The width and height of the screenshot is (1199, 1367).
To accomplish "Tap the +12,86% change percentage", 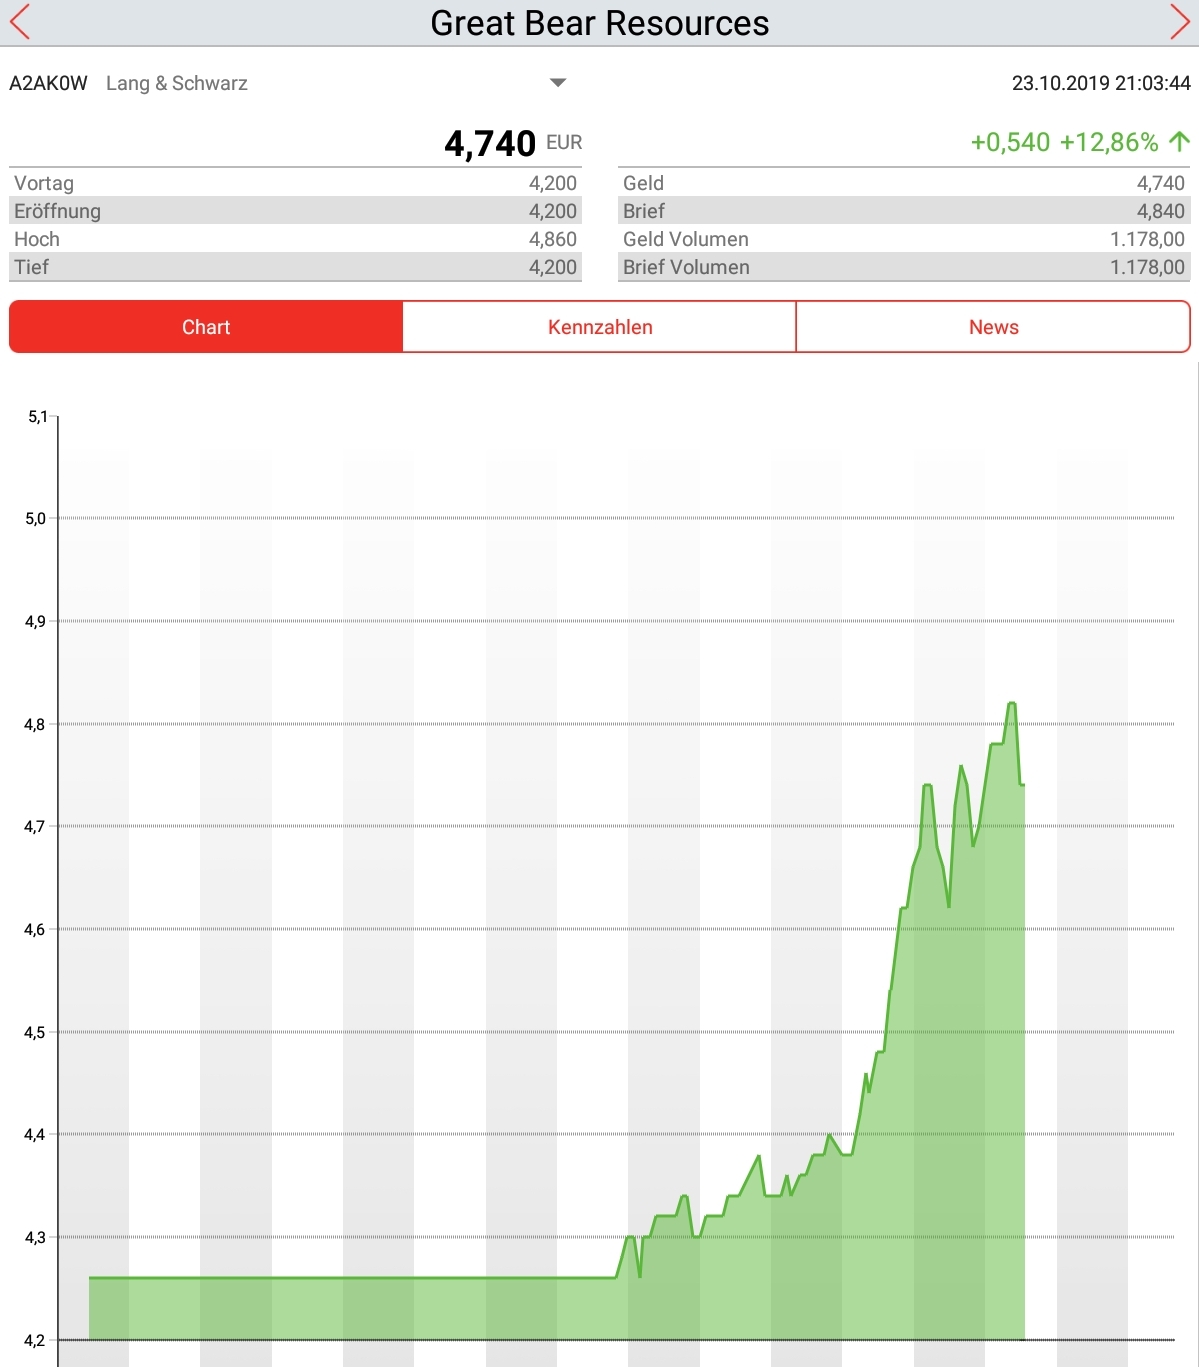I will pyautogui.click(x=1108, y=142).
